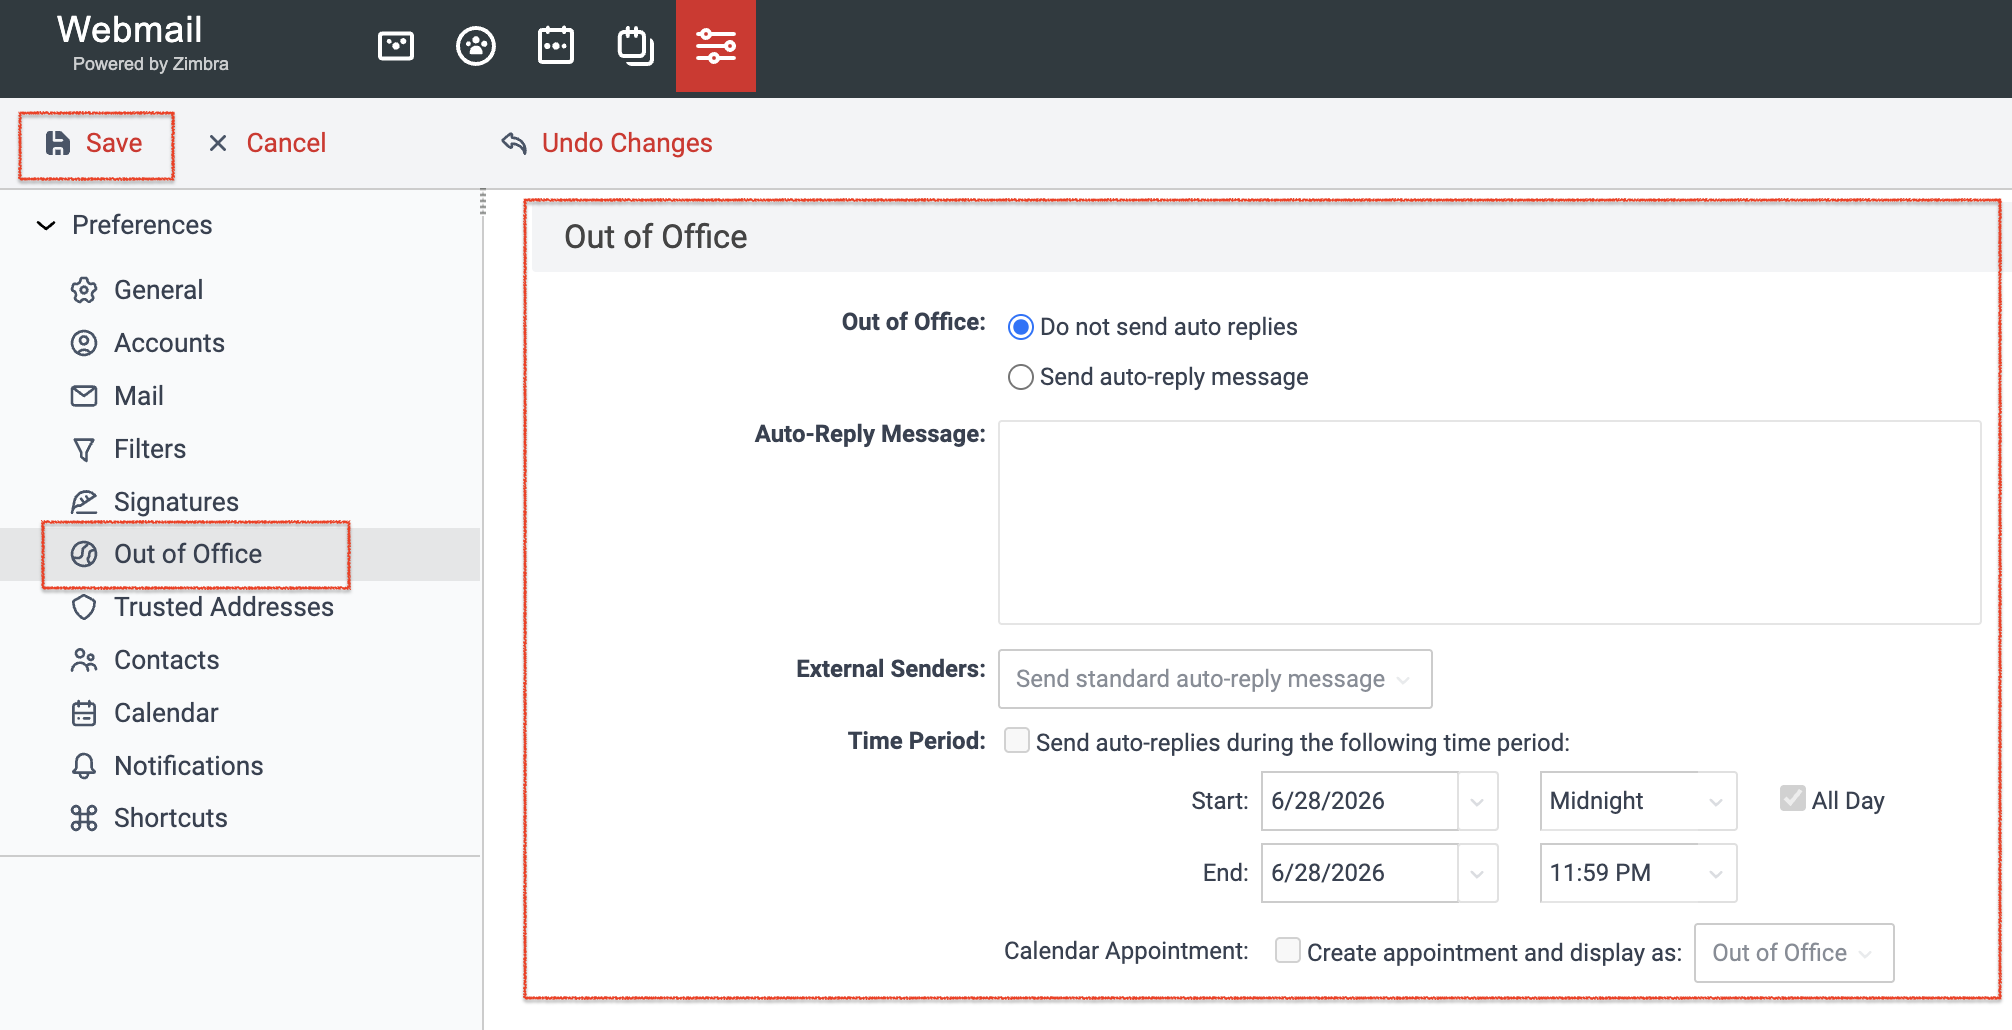Open the Contacts tab icon in top bar
The height and width of the screenshot is (1030, 2012).
(x=476, y=46)
